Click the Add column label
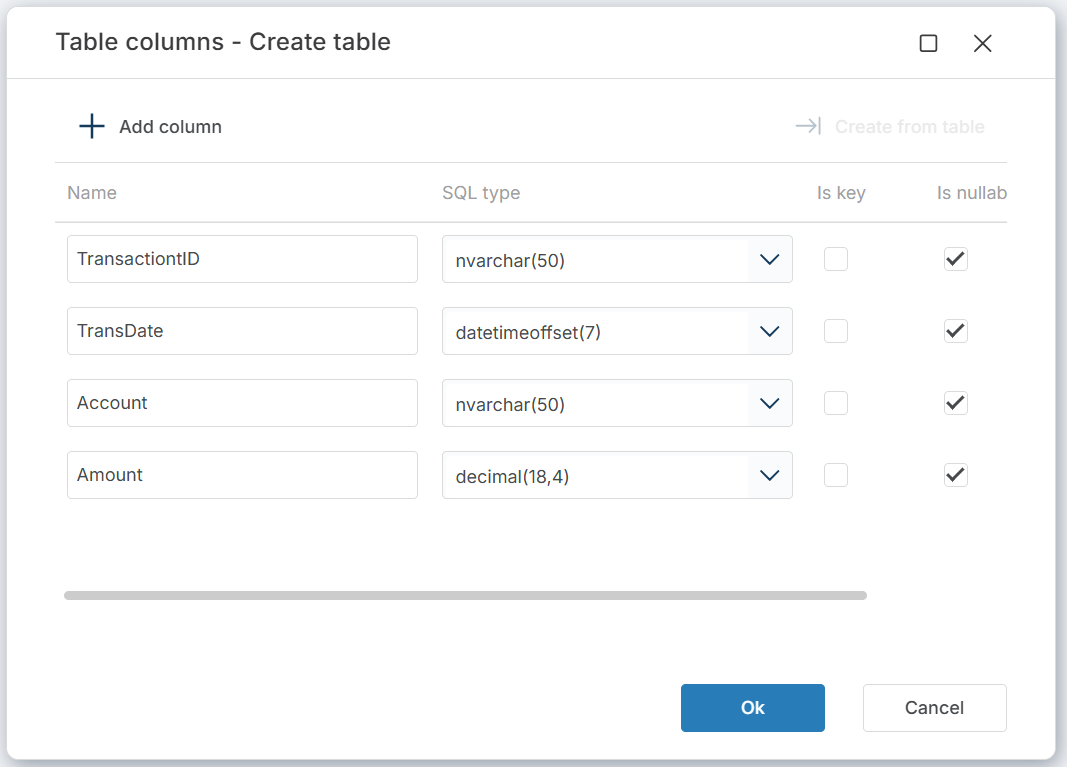 click(x=170, y=127)
